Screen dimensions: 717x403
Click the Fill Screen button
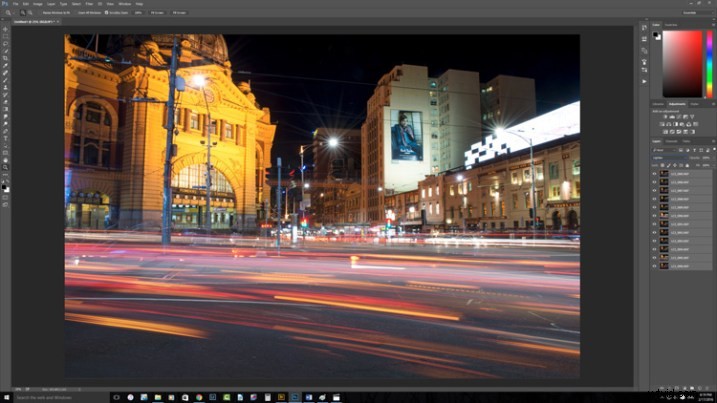pyautogui.click(x=179, y=13)
